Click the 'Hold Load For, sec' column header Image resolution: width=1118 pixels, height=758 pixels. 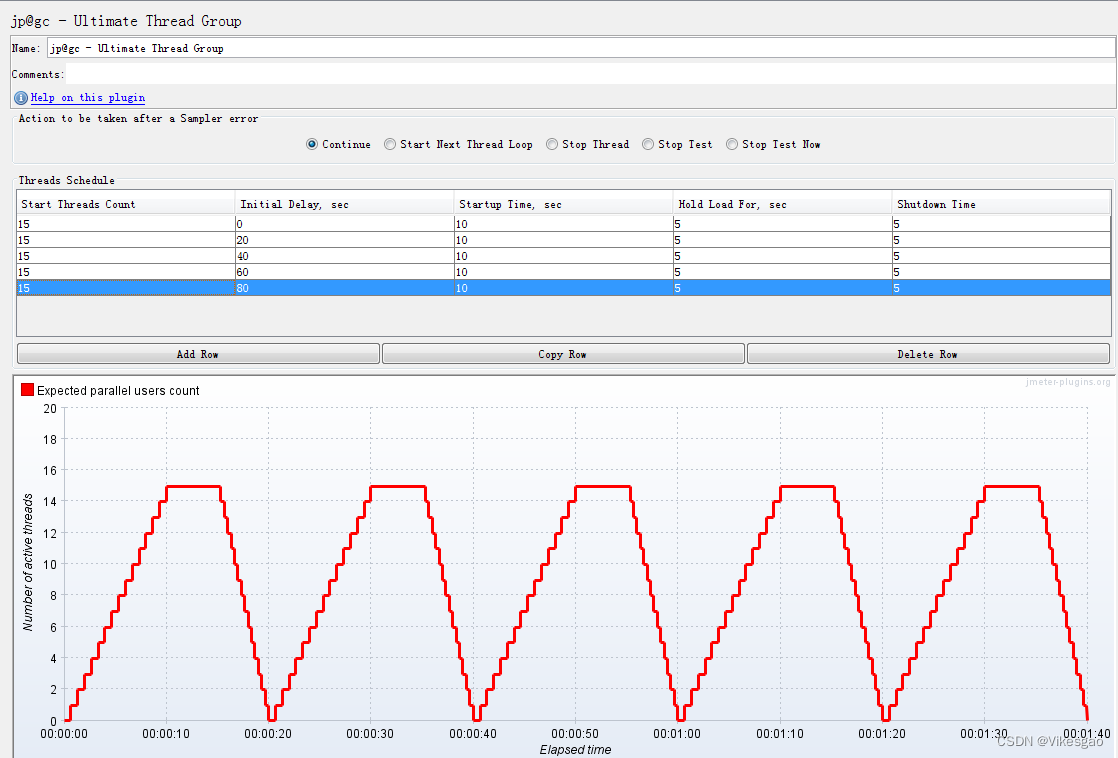(782, 204)
